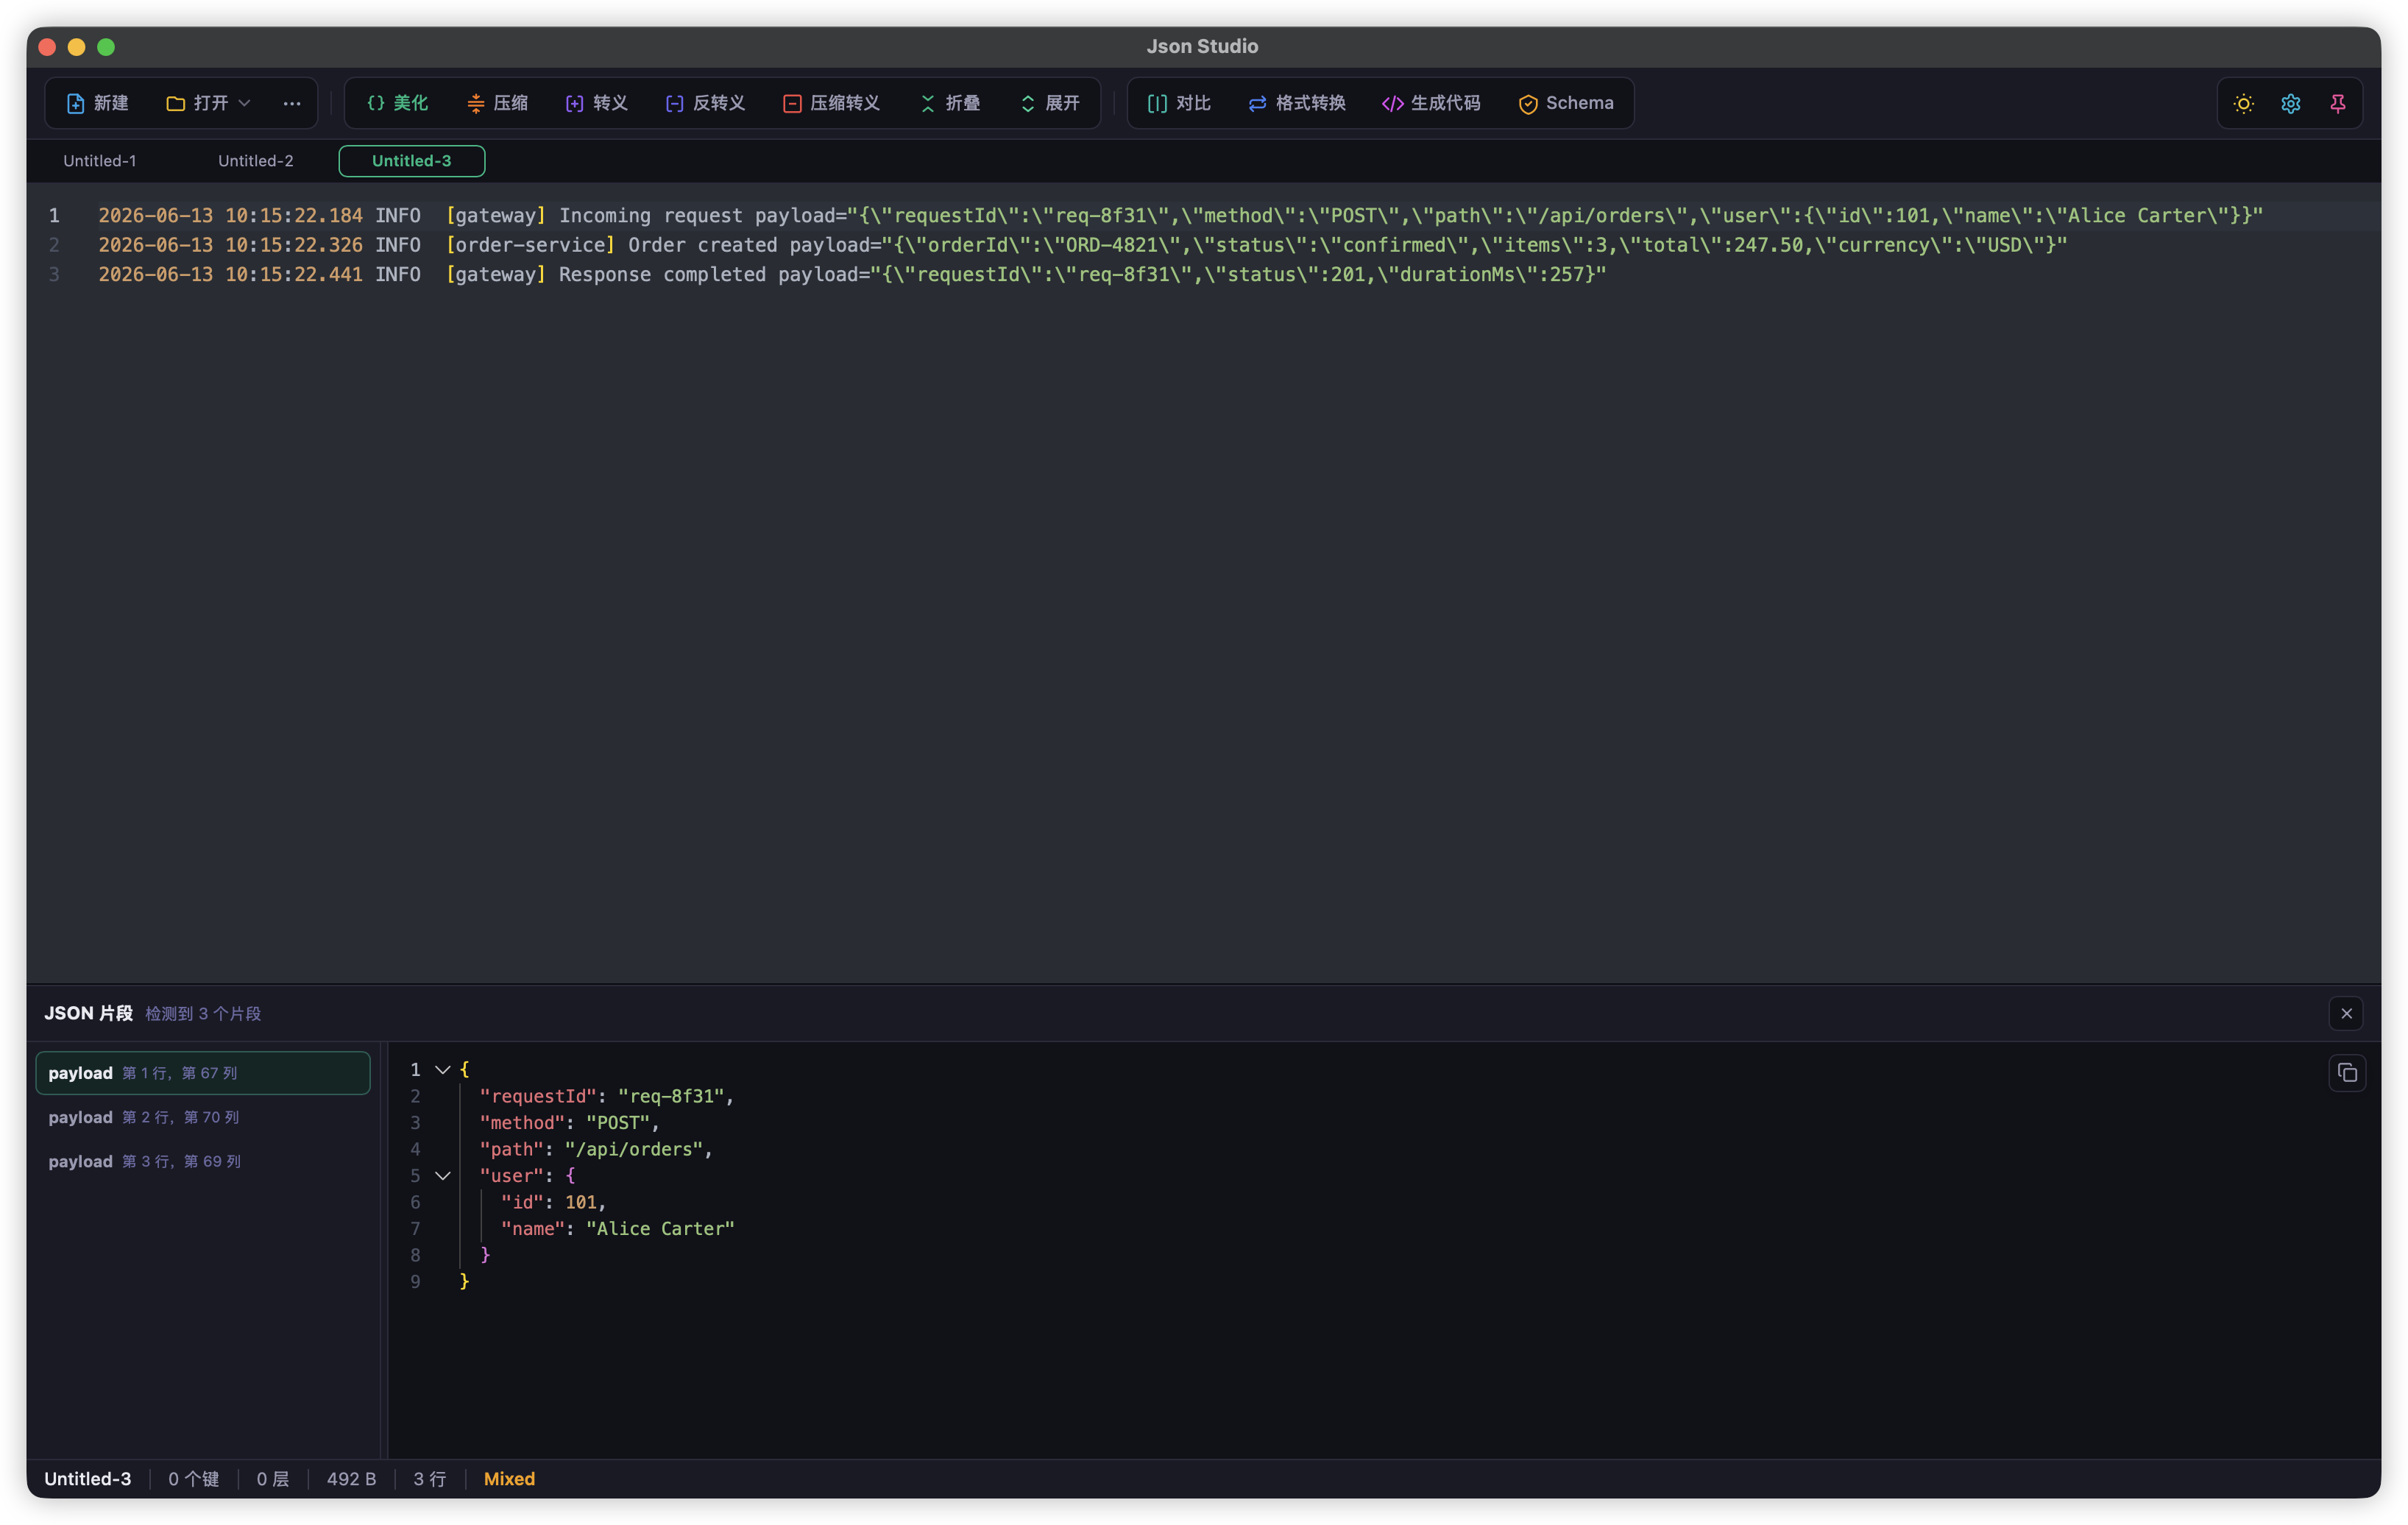The image size is (2408, 1525).
Task: Click the Mixed format indicator in status bar
Action: (509, 1479)
